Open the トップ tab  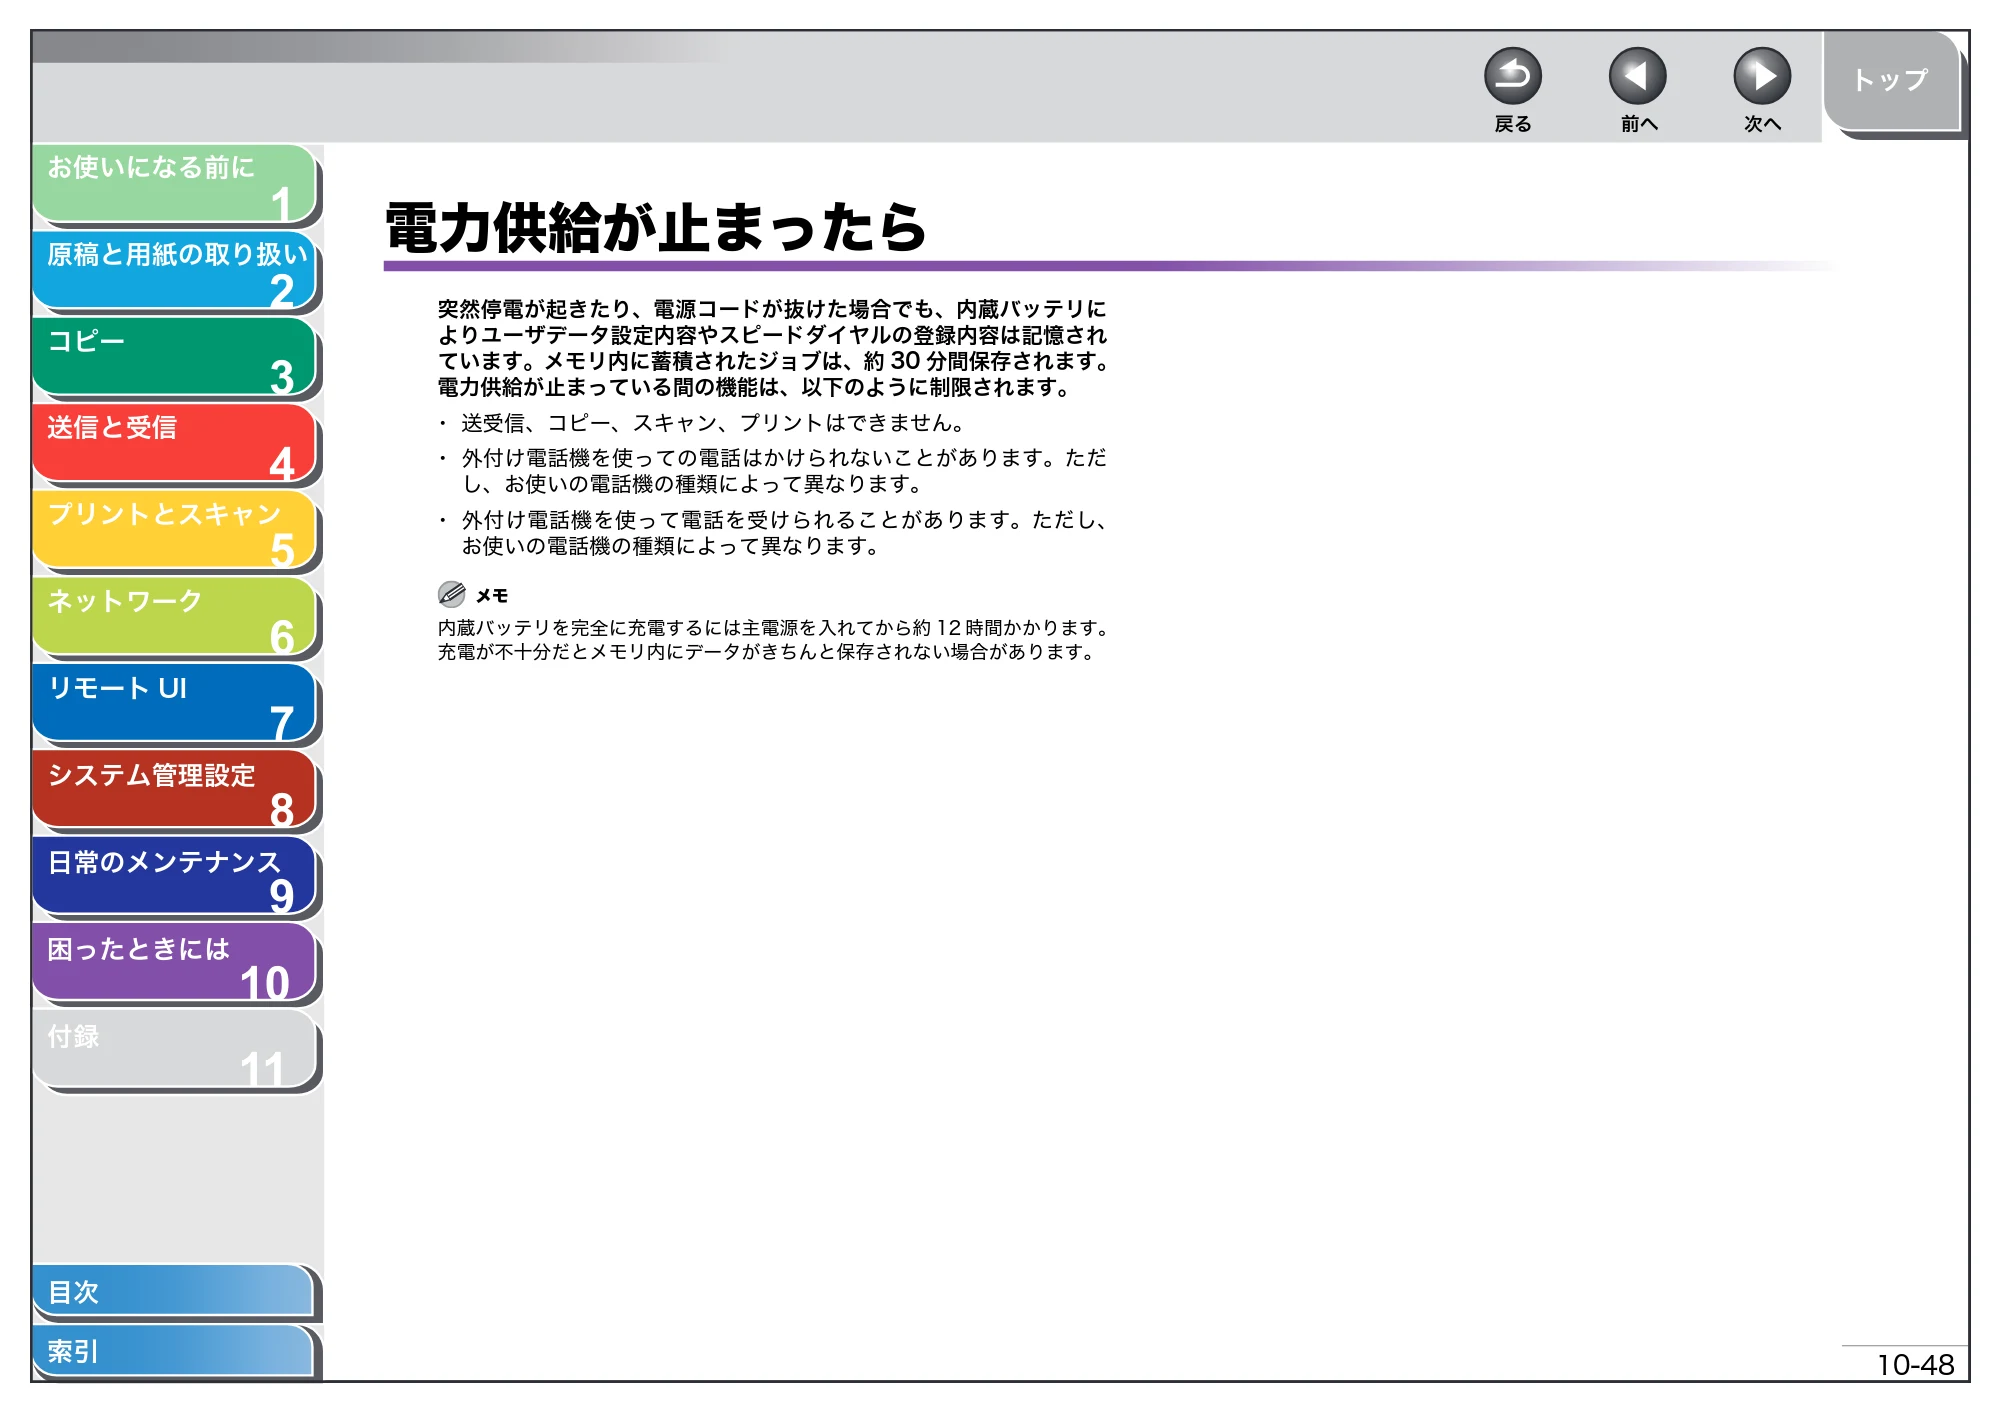1890,81
